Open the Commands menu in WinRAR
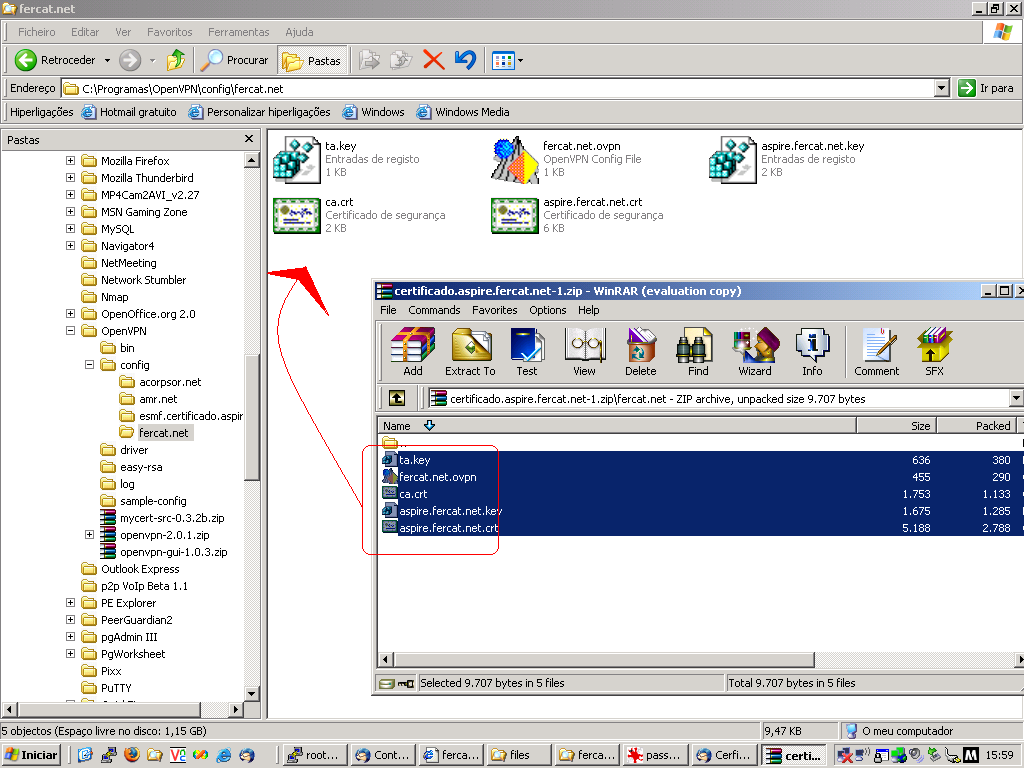 (x=434, y=310)
